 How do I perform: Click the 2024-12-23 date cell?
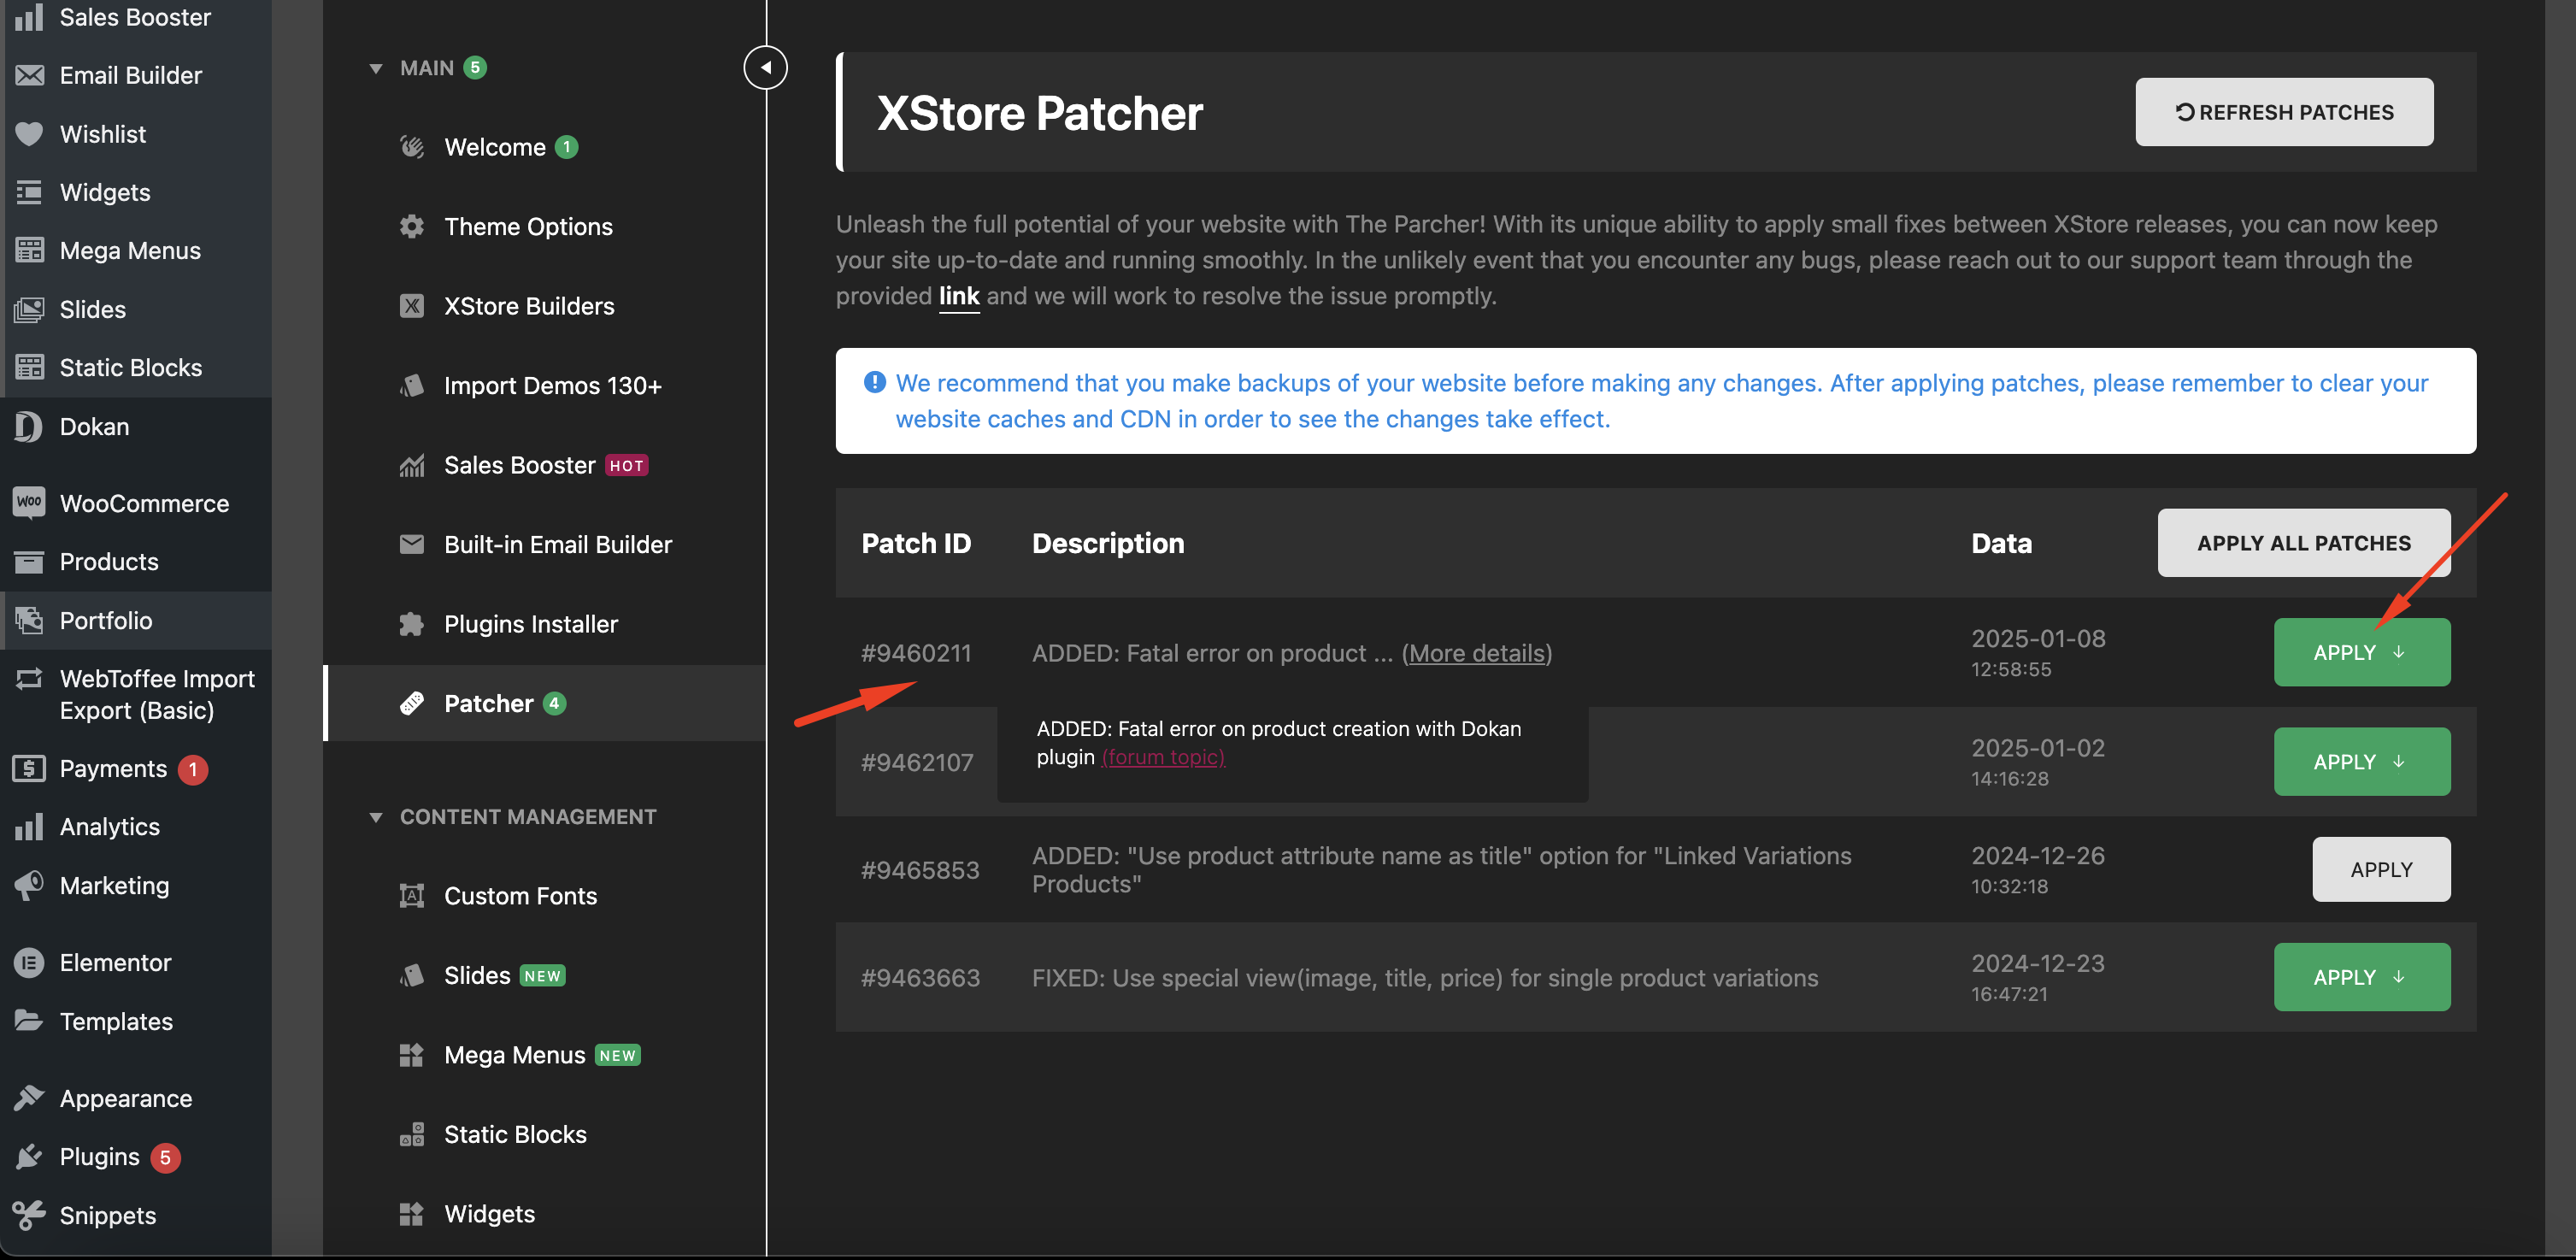click(x=2038, y=977)
